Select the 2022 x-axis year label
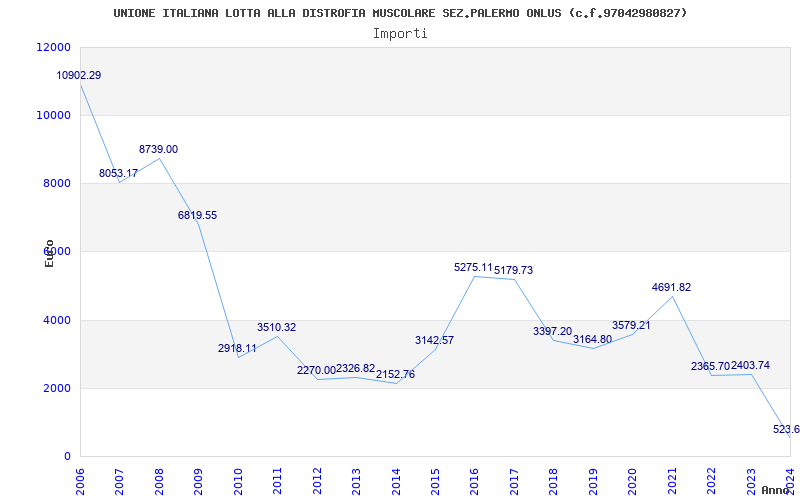This screenshot has width=800, height=500. click(712, 481)
